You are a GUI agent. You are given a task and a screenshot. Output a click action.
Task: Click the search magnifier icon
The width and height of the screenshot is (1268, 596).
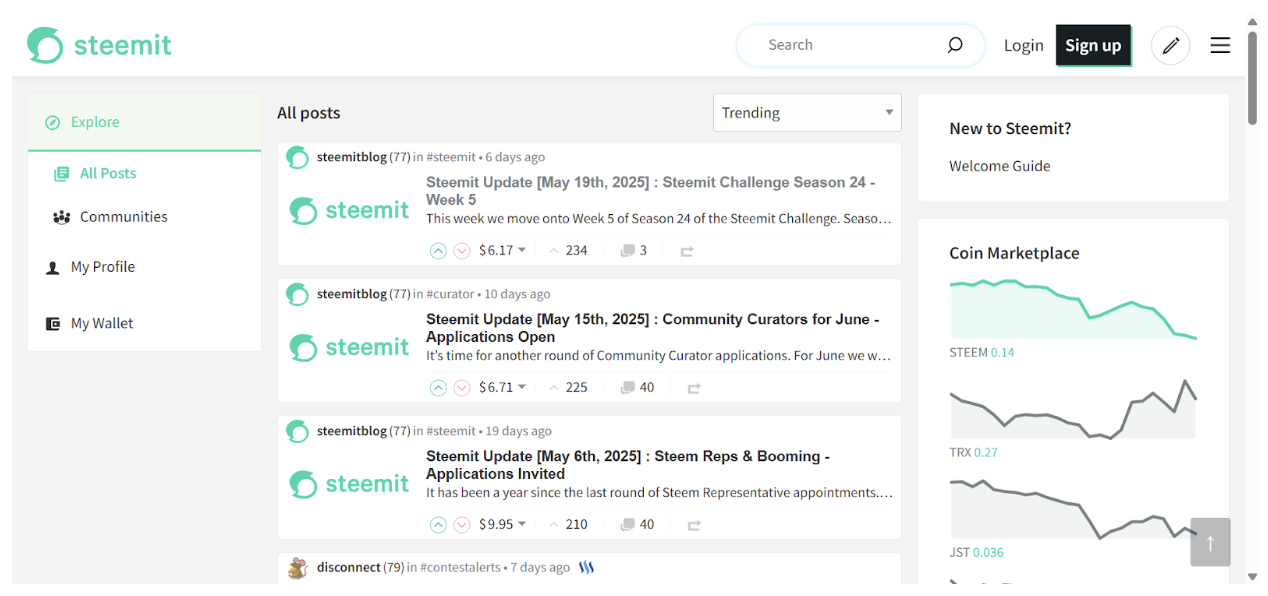954,45
